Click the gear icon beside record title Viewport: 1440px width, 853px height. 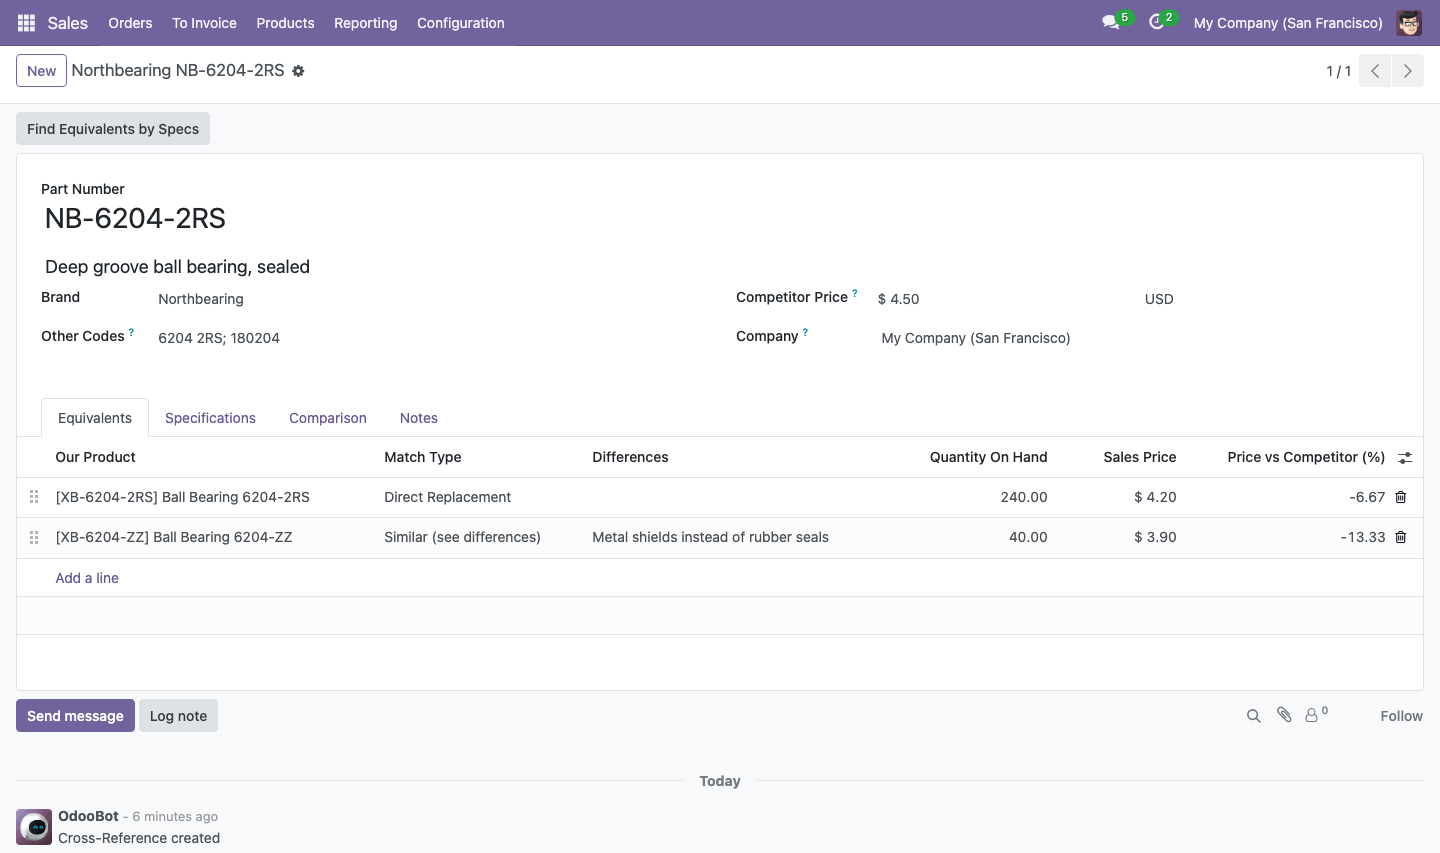tap(298, 71)
